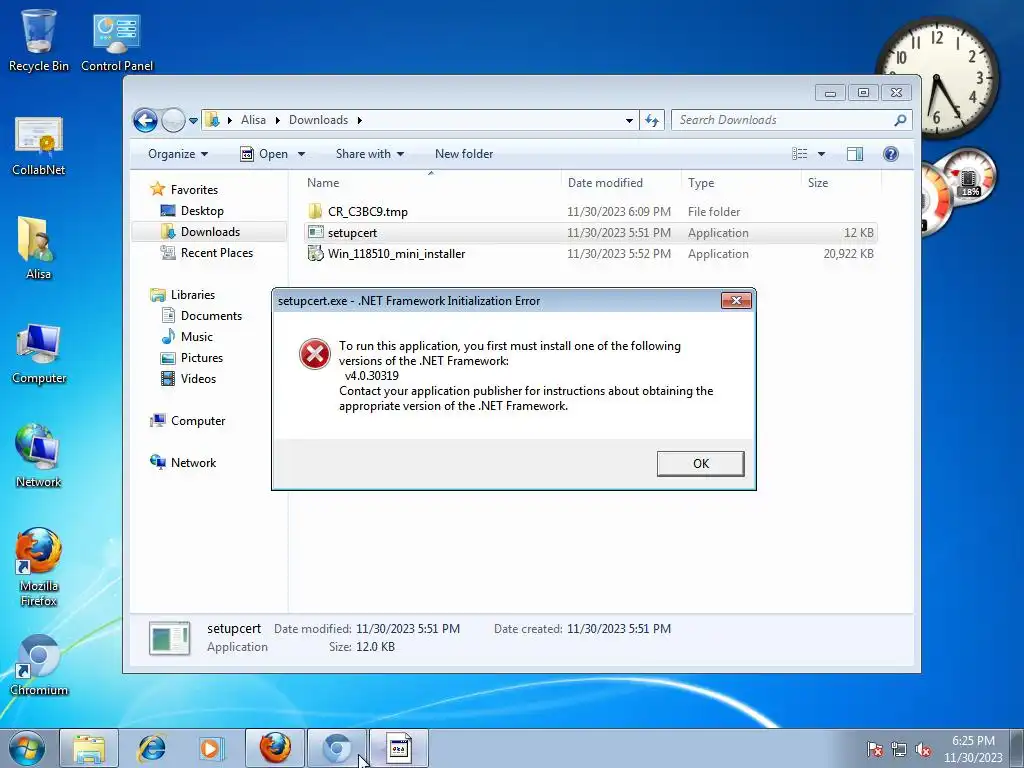Viewport: 1024px width, 768px height.
Task: Toggle the preview pane button
Action: click(x=854, y=154)
